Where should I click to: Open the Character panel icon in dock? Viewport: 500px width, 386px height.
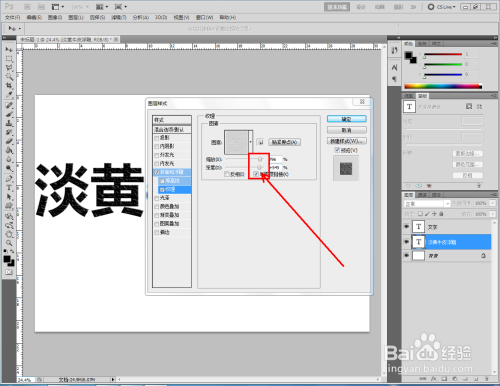395,68
